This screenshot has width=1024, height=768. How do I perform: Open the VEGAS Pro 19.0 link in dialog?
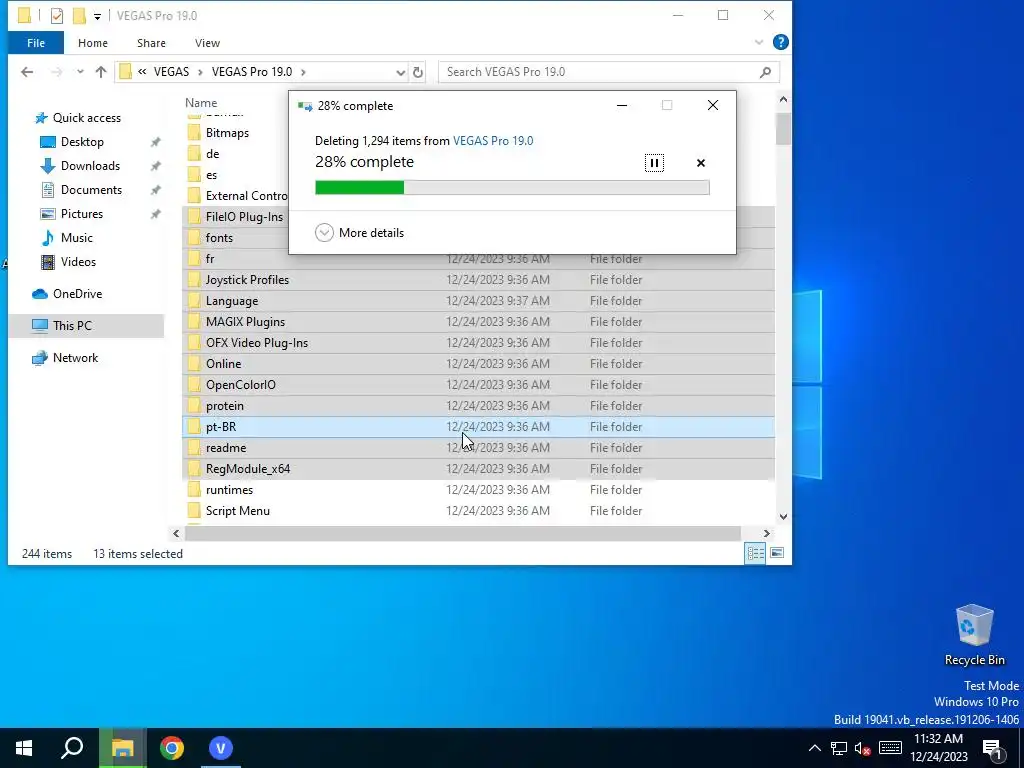[x=493, y=140]
